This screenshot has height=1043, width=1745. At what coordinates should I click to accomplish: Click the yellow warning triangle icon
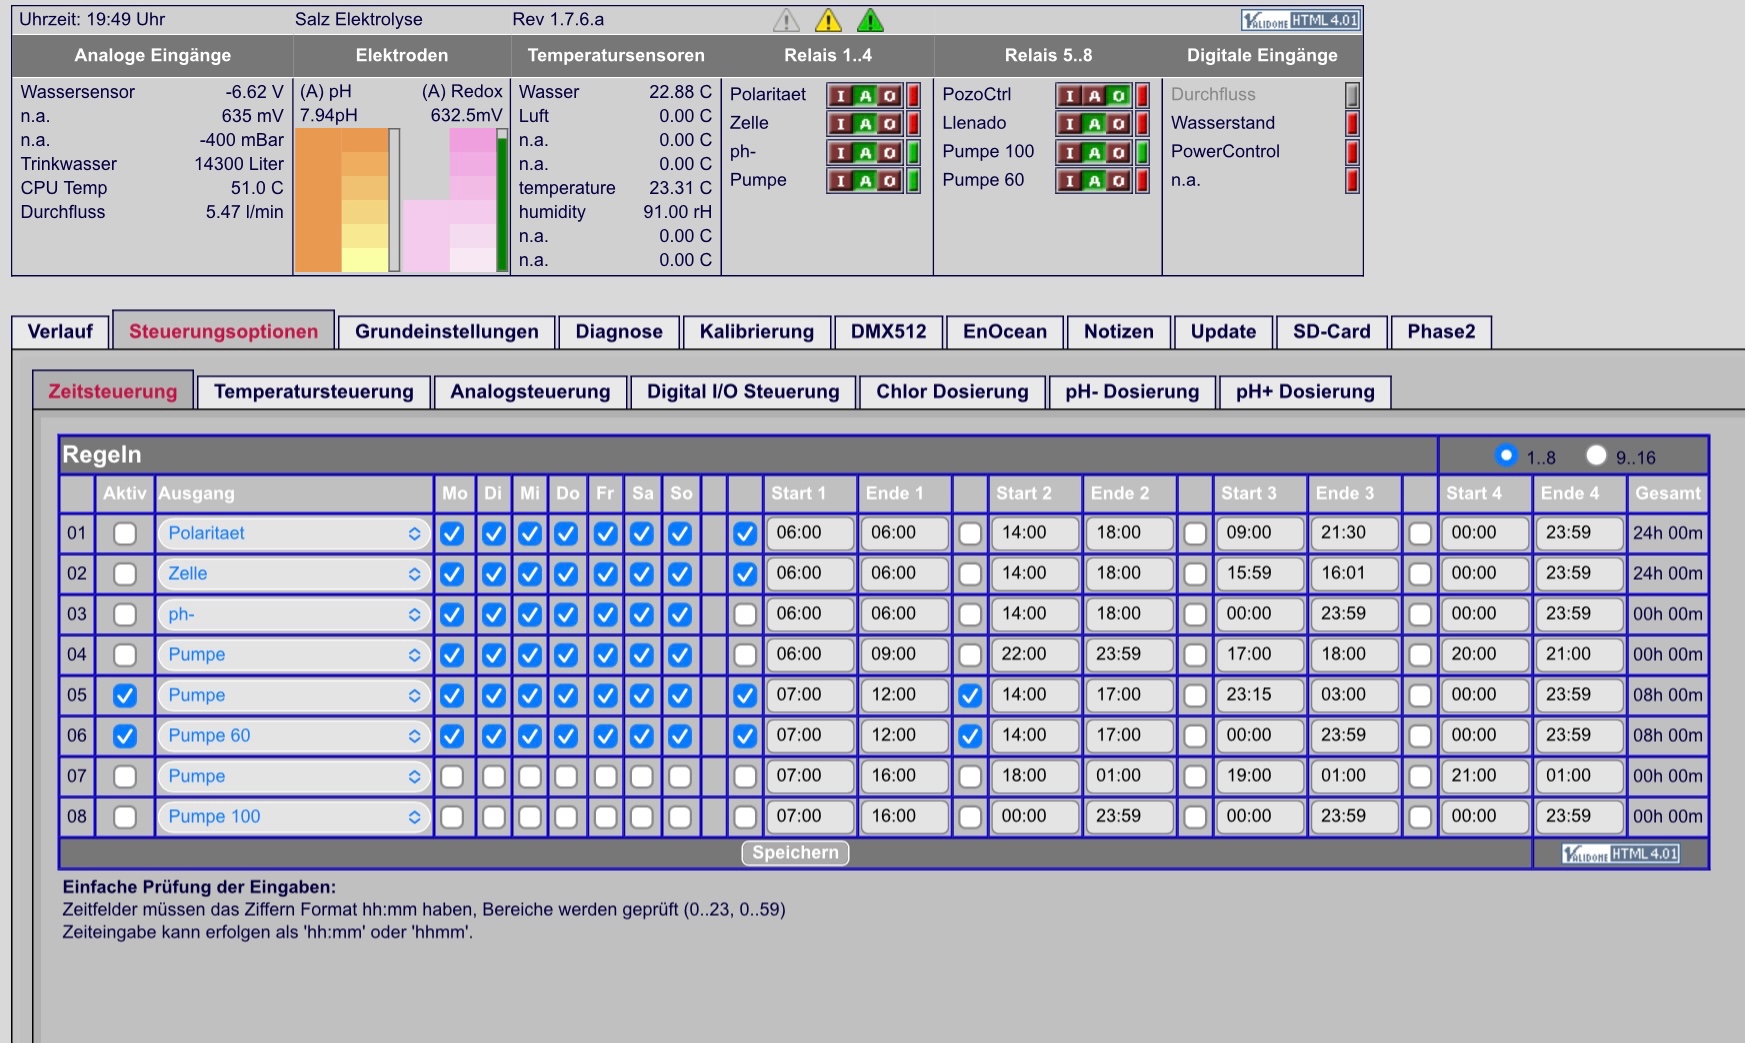tap(828, 20)
